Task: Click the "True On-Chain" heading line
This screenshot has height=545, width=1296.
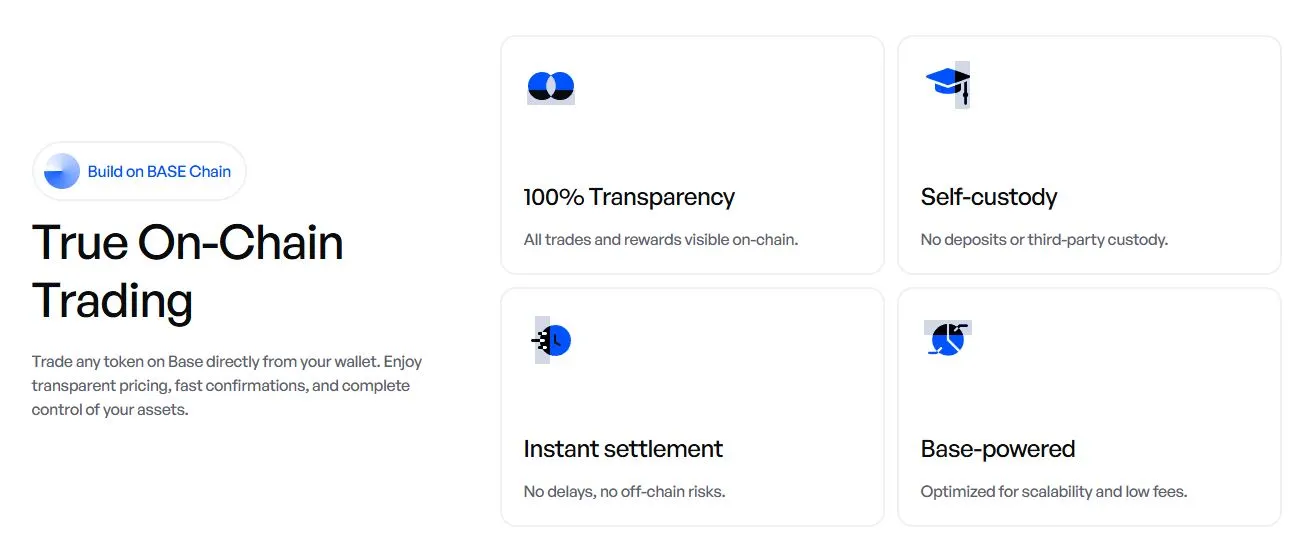Action: [x=188, y=243]
